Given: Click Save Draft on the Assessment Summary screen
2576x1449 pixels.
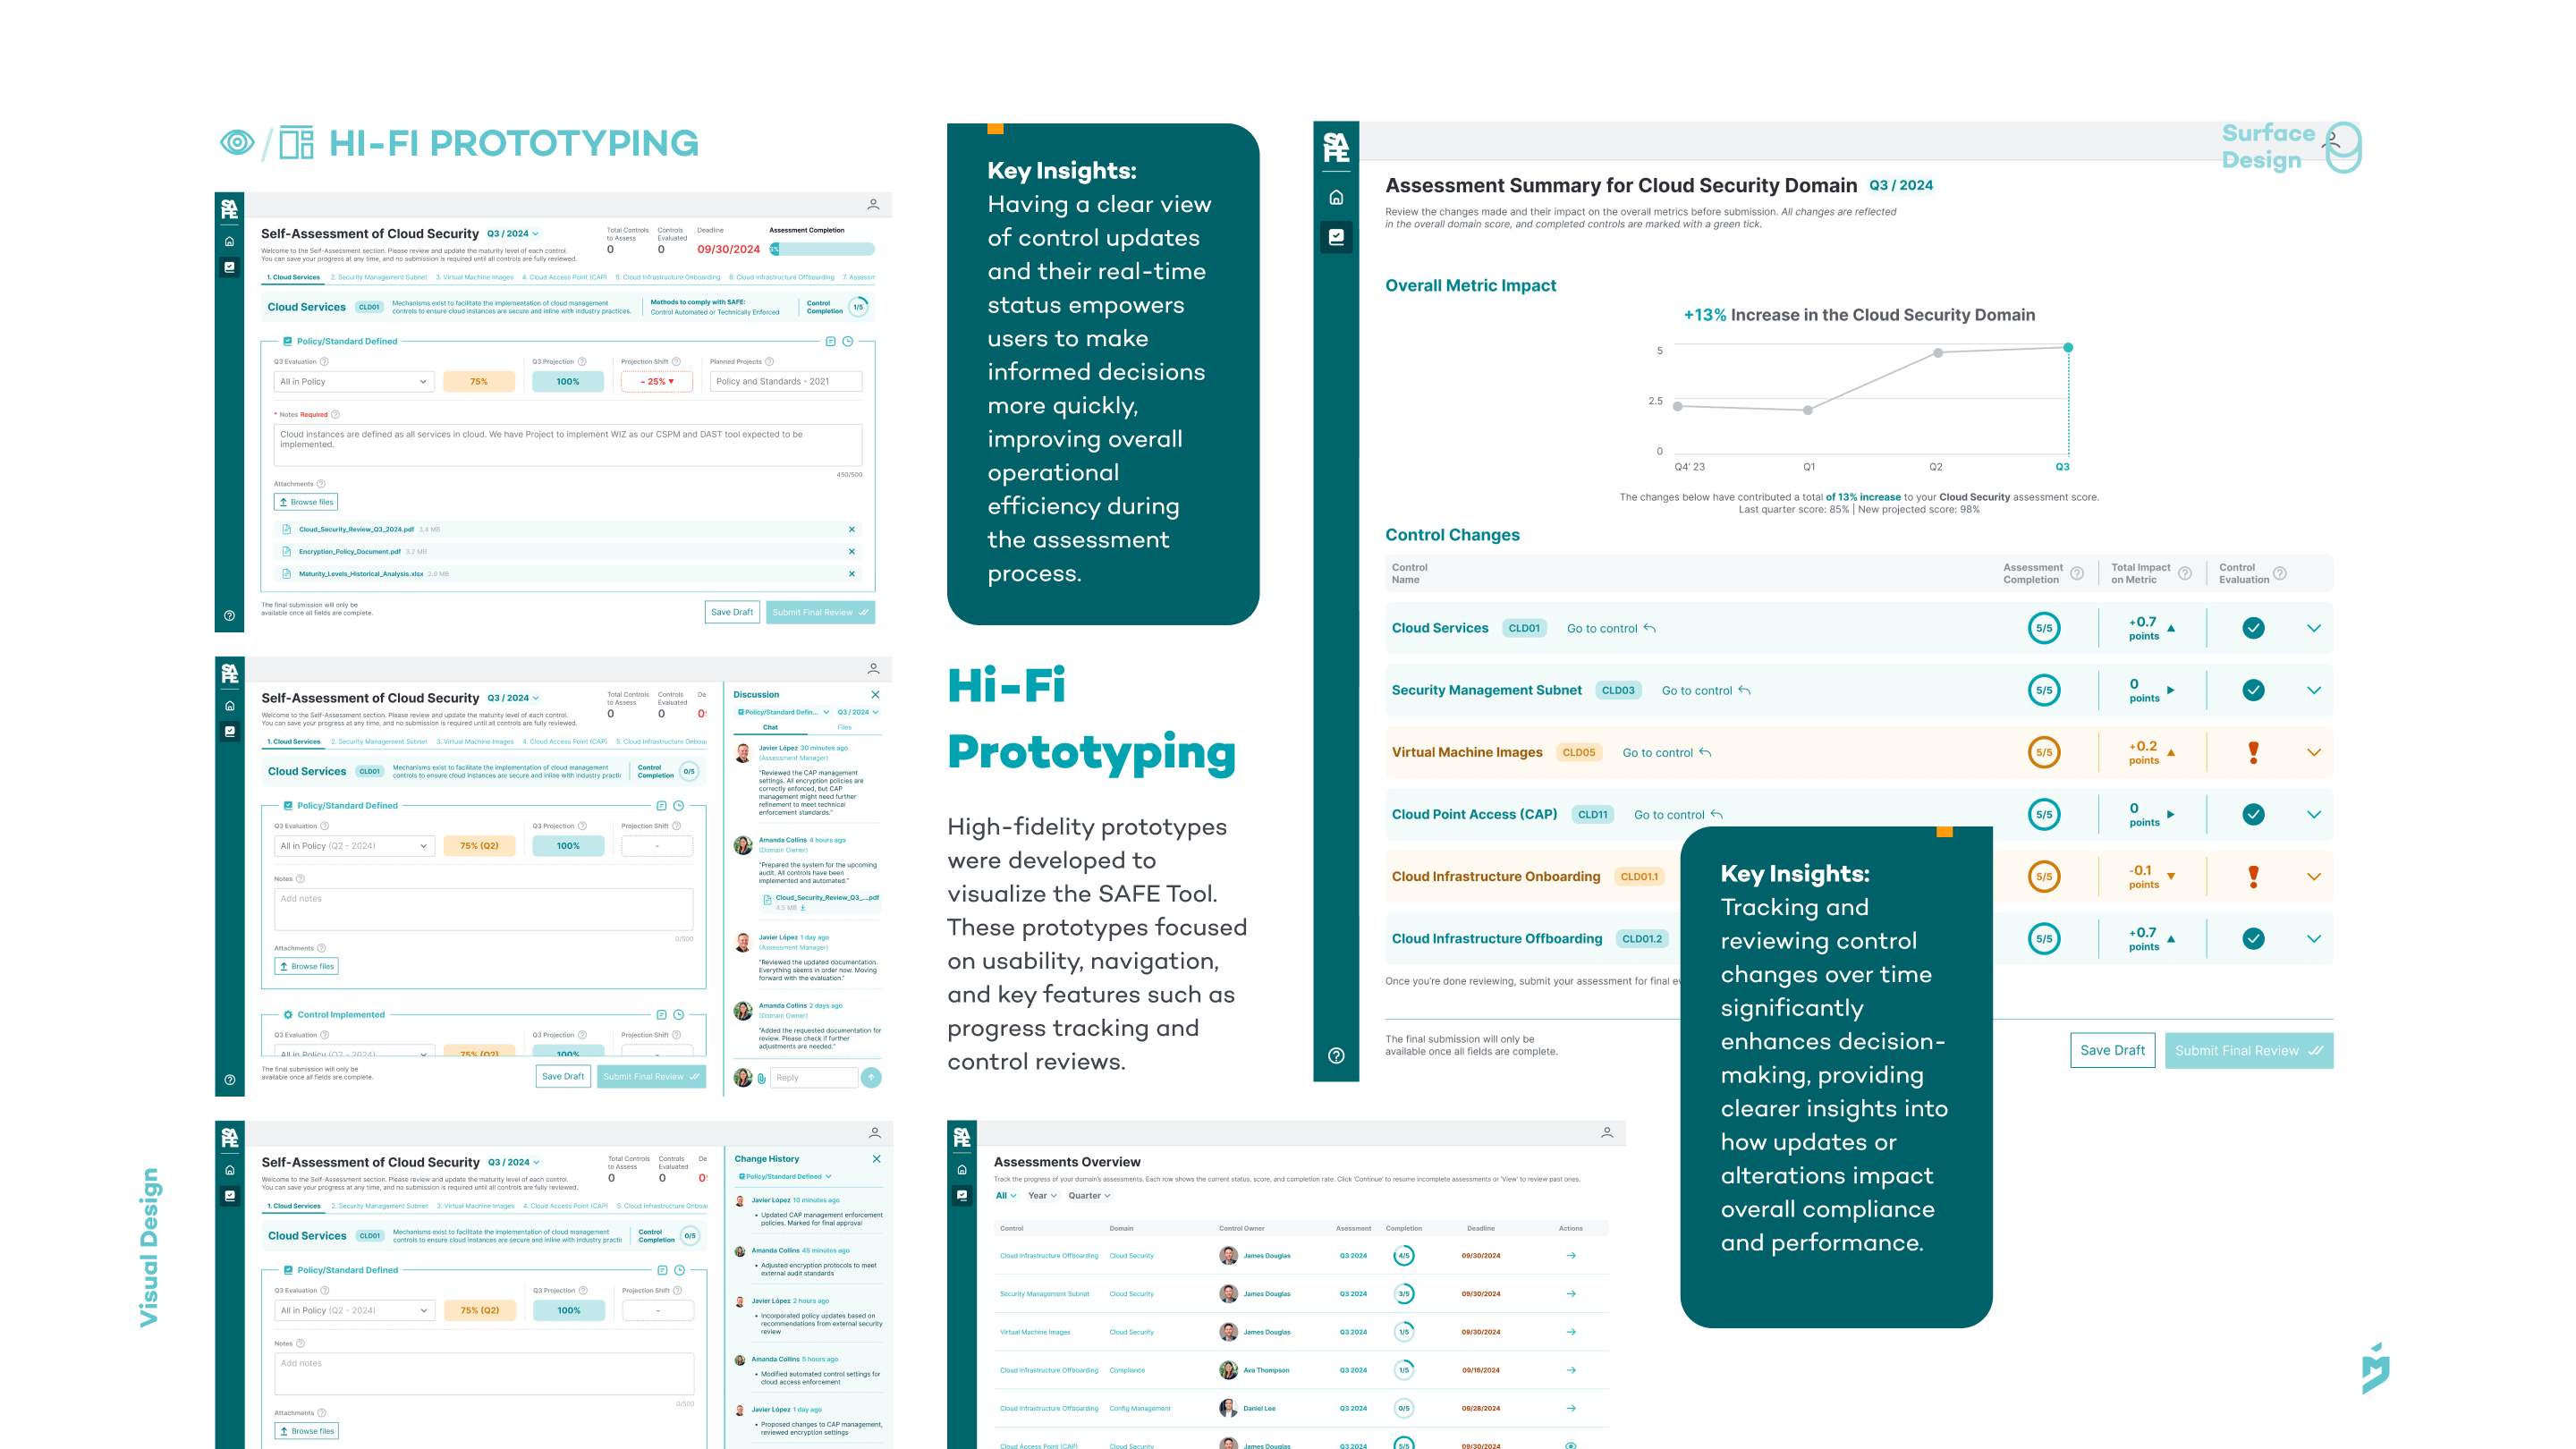Looking at the screenshot, I should pos(2112,1050).
